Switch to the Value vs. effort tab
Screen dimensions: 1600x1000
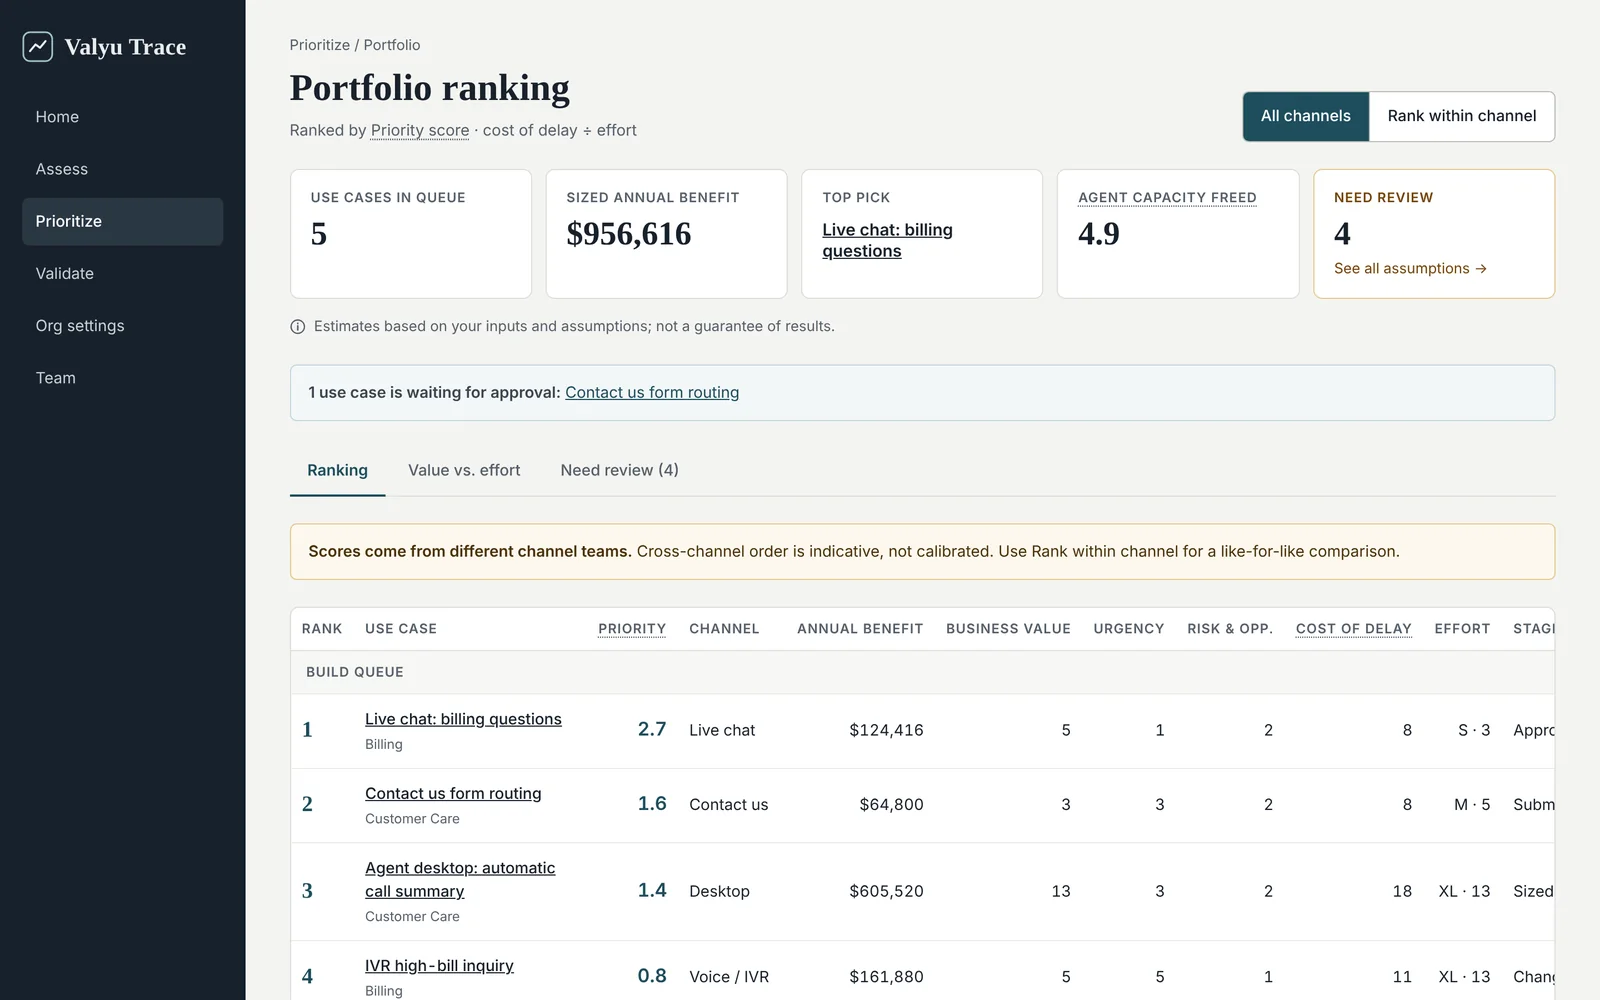[x=464, y=470]
